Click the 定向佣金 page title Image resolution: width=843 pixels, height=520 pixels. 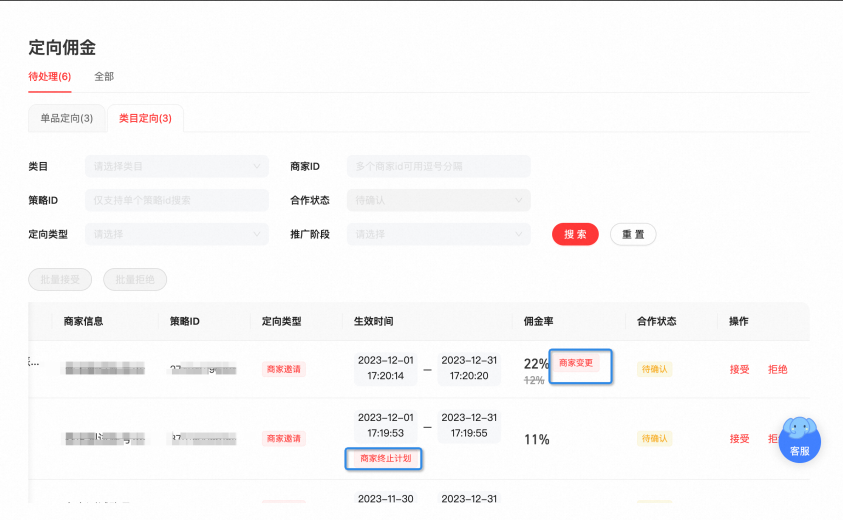coord(62,47)
